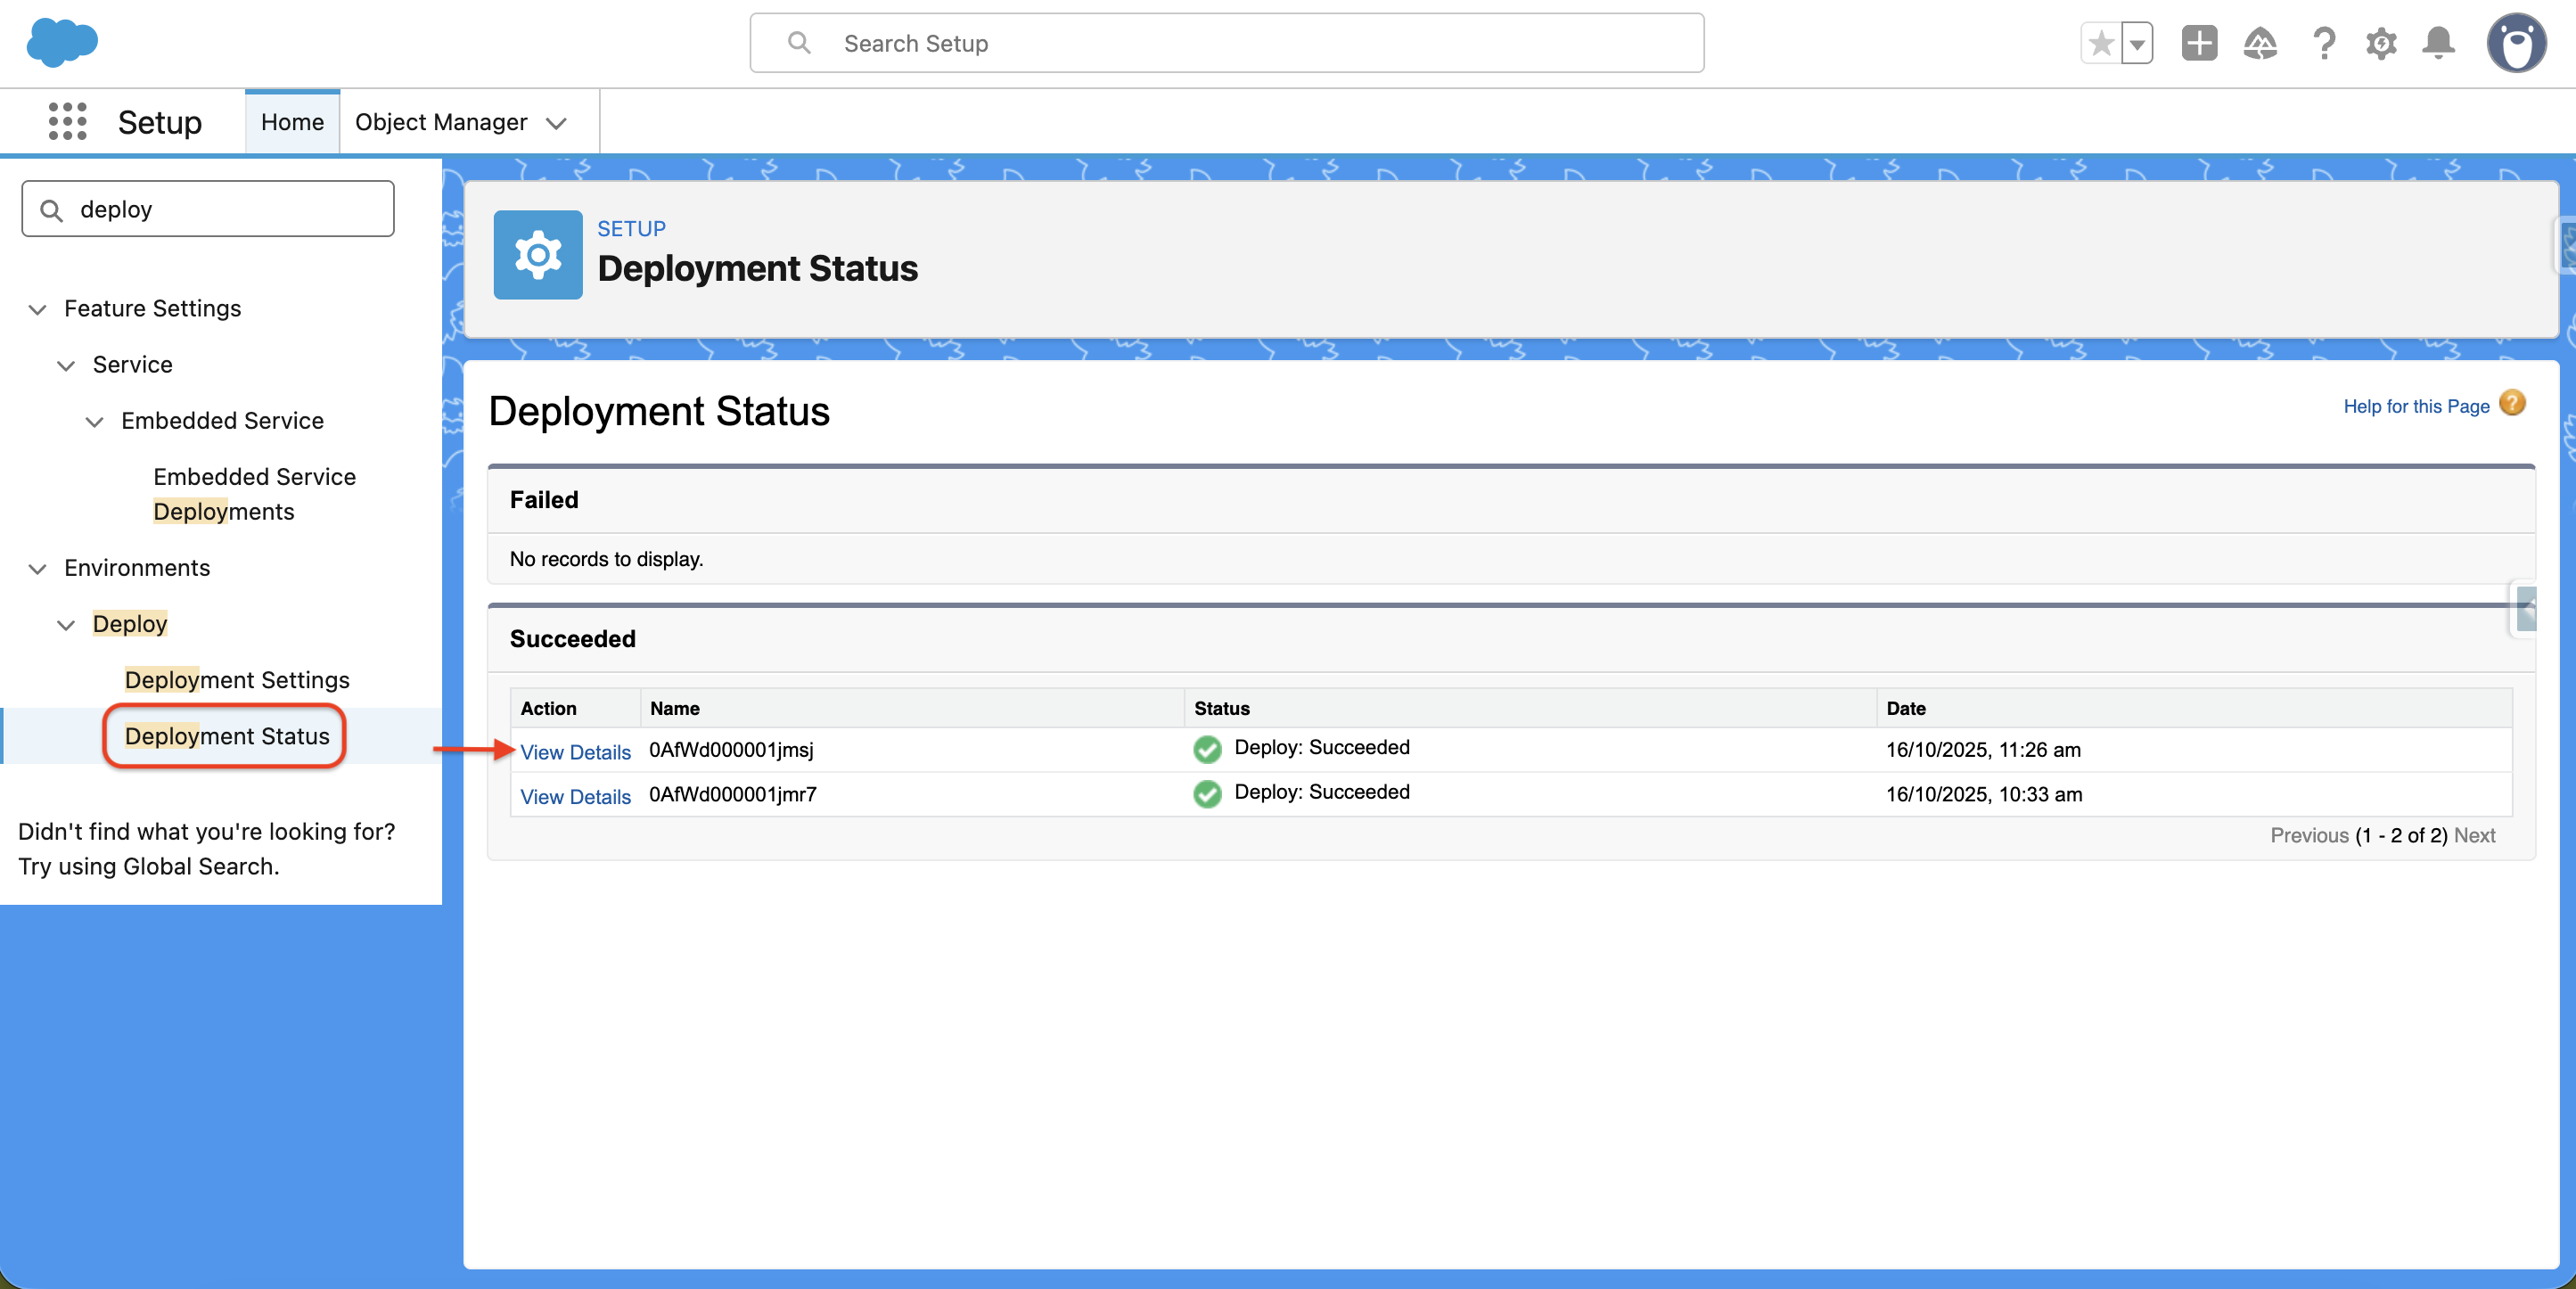Open the user profile avatar
The height and width of the screenshot is (1289, 2576).
[x=2516, y=43]
